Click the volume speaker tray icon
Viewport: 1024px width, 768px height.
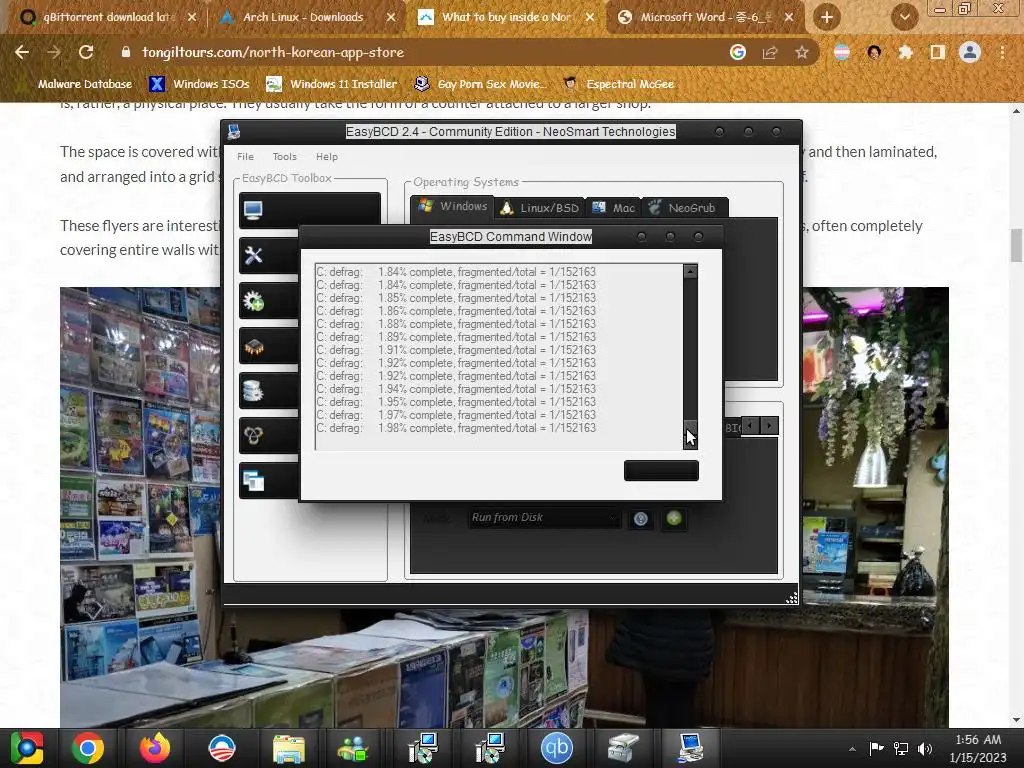click(925, 749)
